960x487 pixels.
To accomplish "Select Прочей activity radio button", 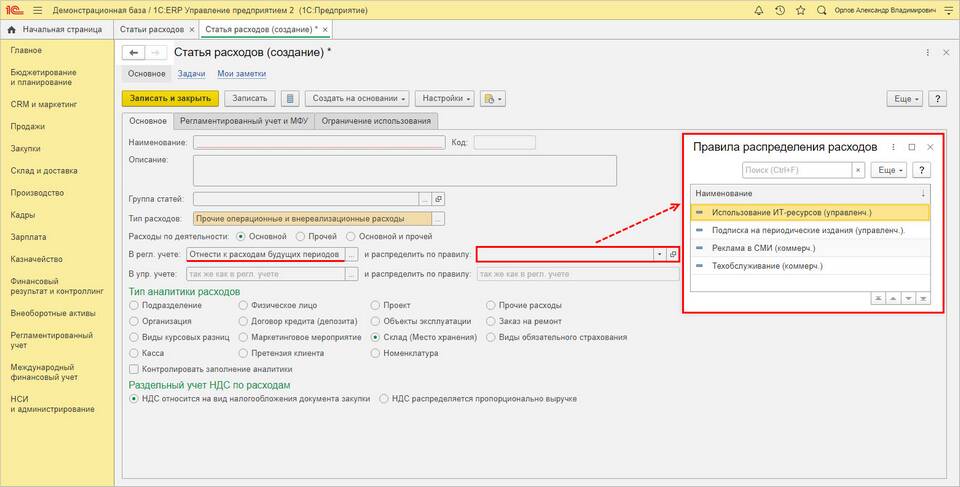I will tap(300, 236).
